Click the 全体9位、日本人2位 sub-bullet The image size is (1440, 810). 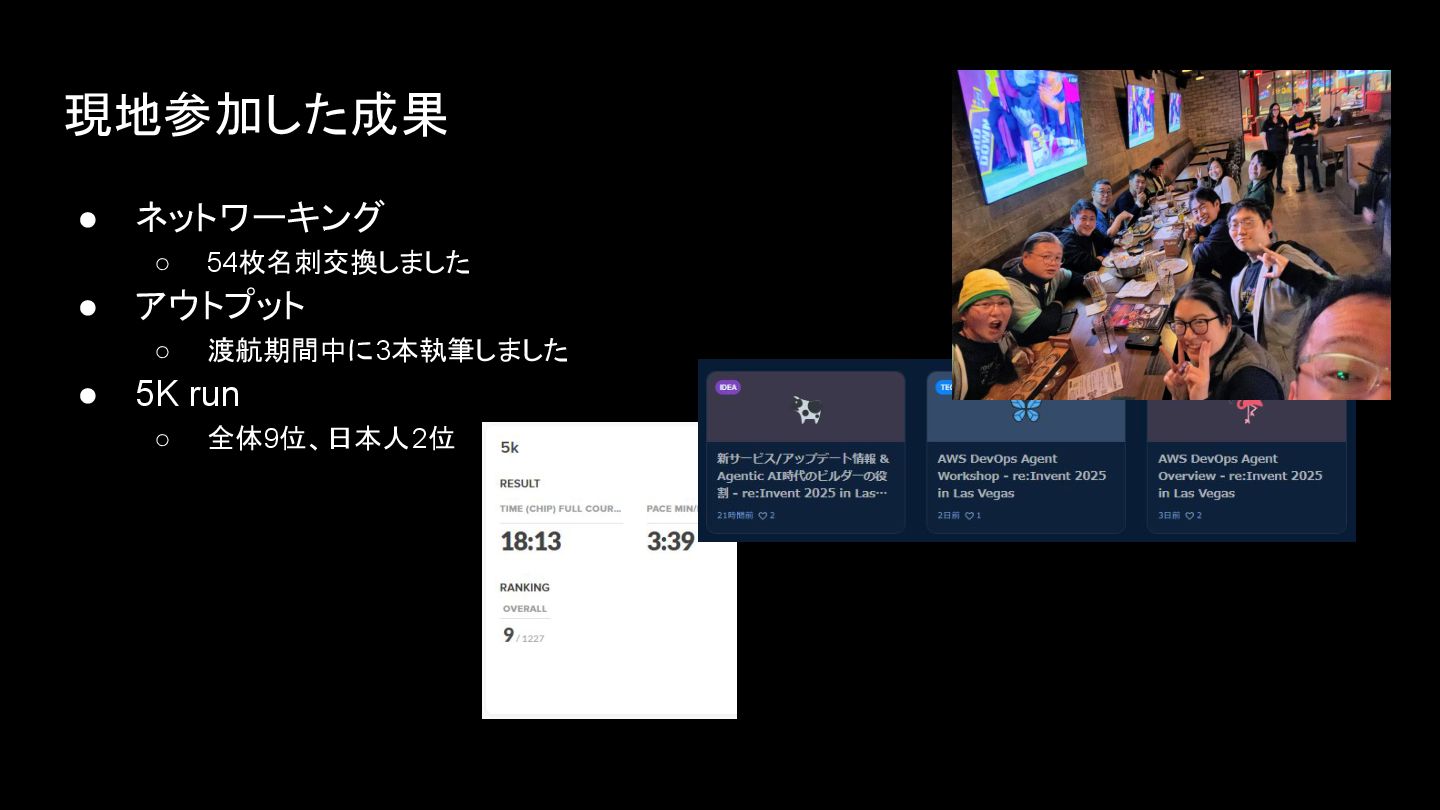tap(331, 438)
